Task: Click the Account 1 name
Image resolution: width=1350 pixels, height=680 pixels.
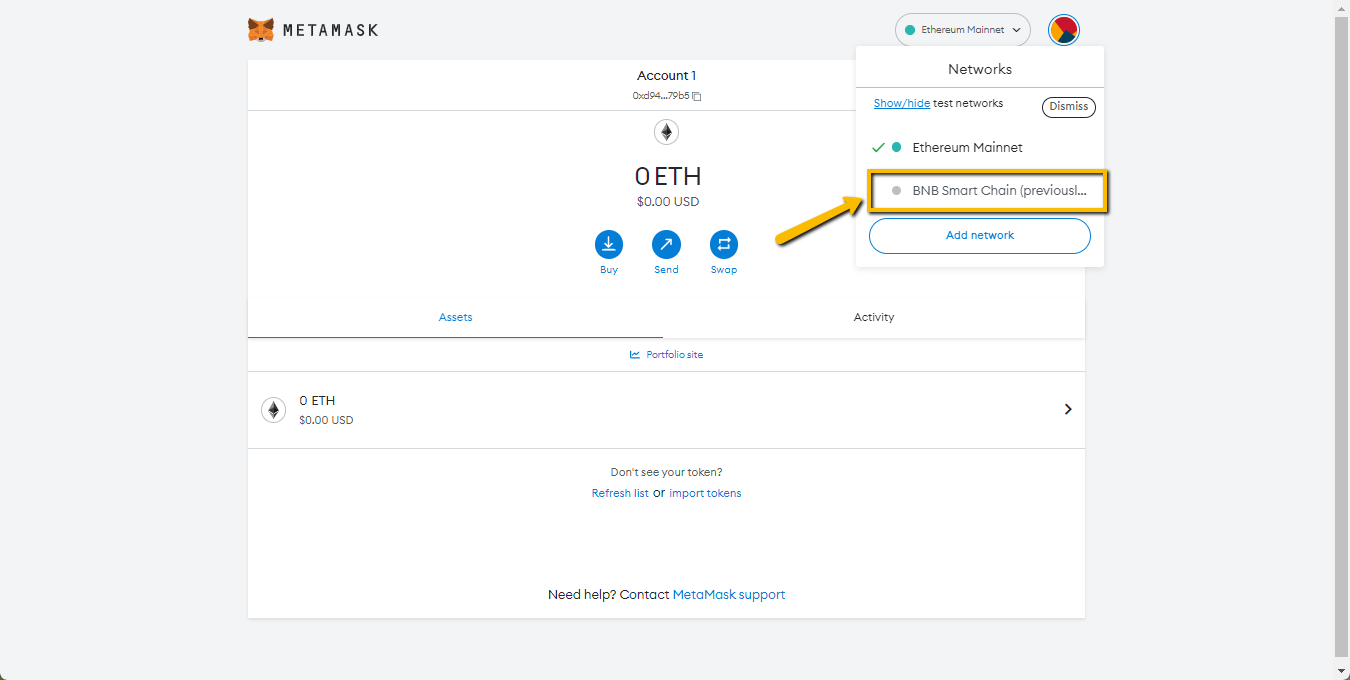Action: (666, 76)
